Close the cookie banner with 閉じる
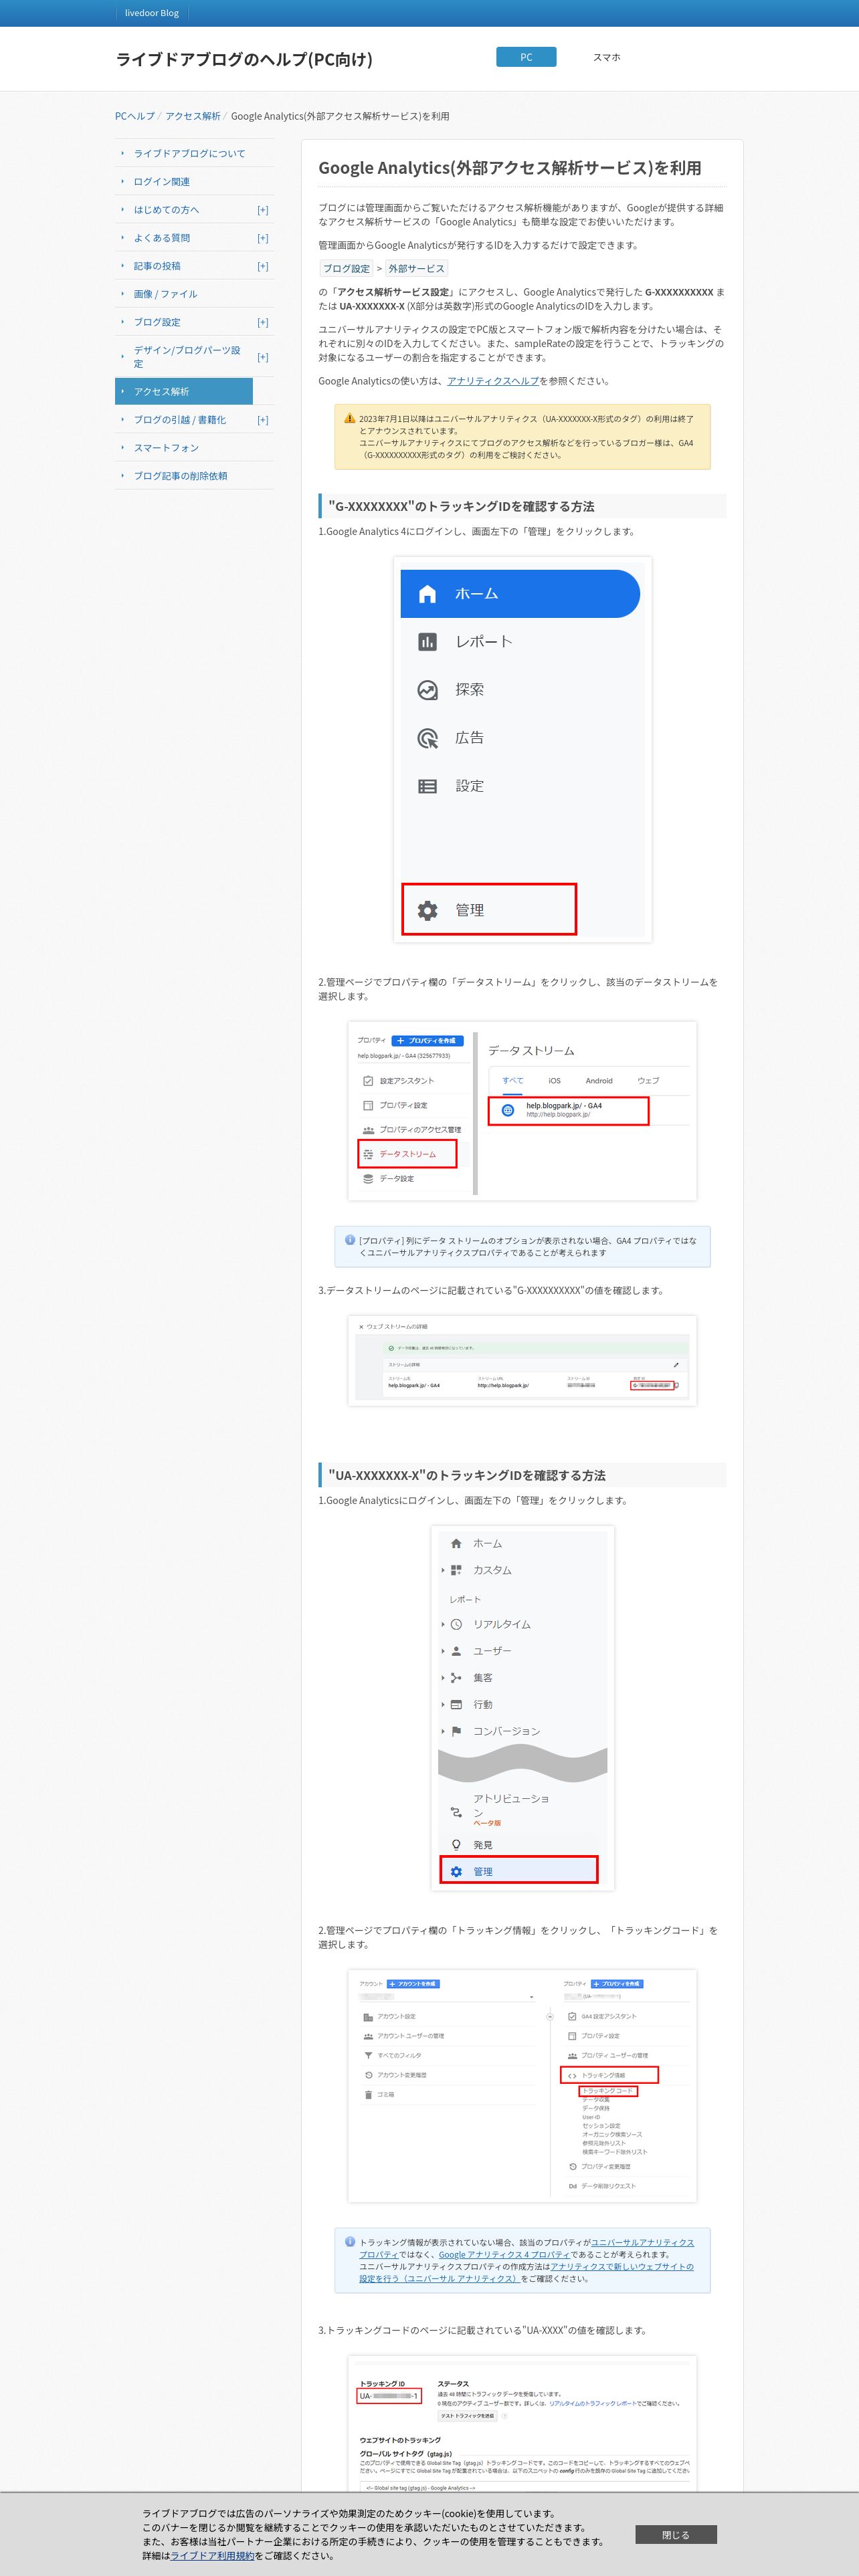Screen dimensions: 859x2576 676,2534
